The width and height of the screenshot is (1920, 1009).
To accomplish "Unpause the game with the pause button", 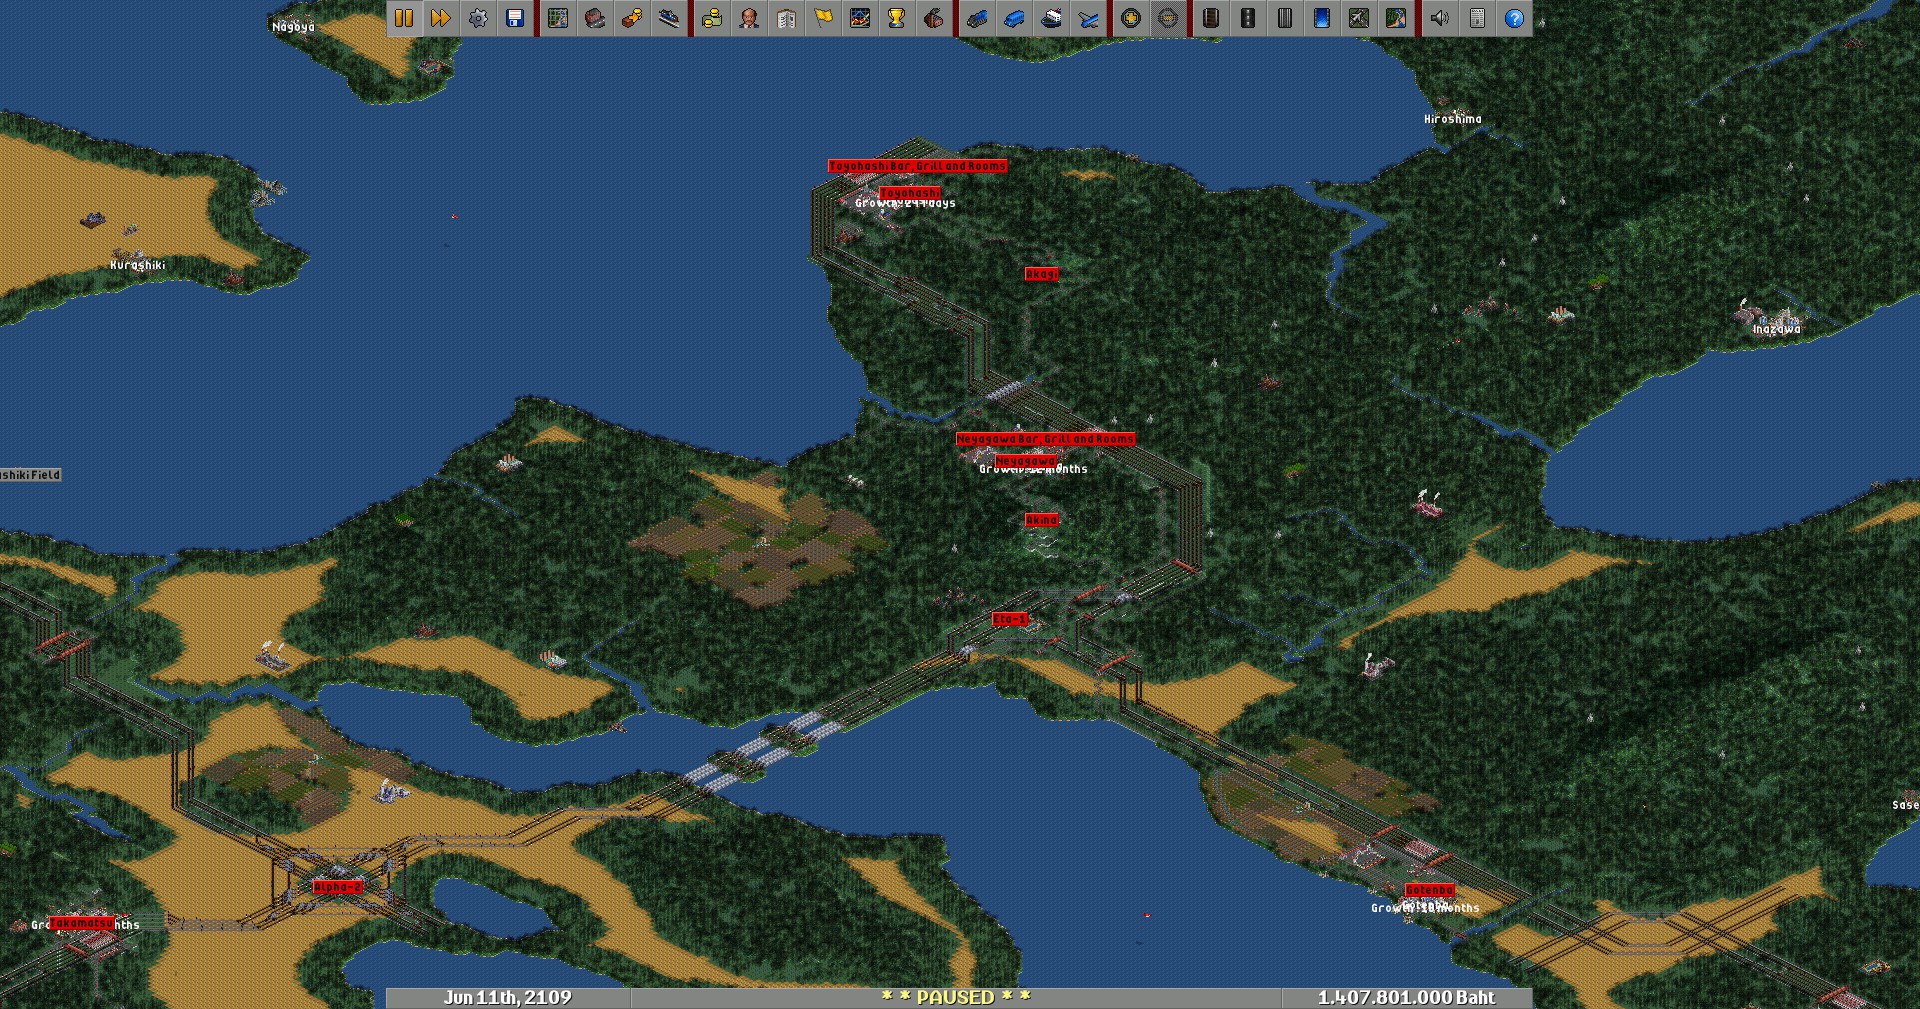I will coord(404,18).
